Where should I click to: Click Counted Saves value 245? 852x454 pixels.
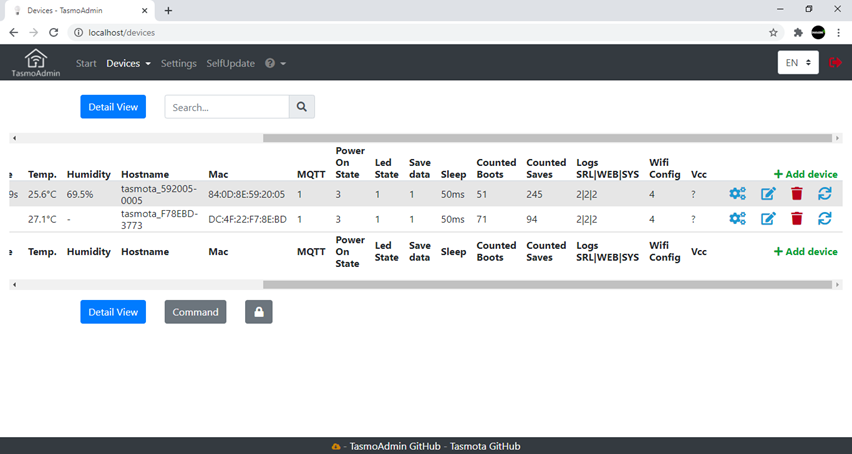click(534, 194)
